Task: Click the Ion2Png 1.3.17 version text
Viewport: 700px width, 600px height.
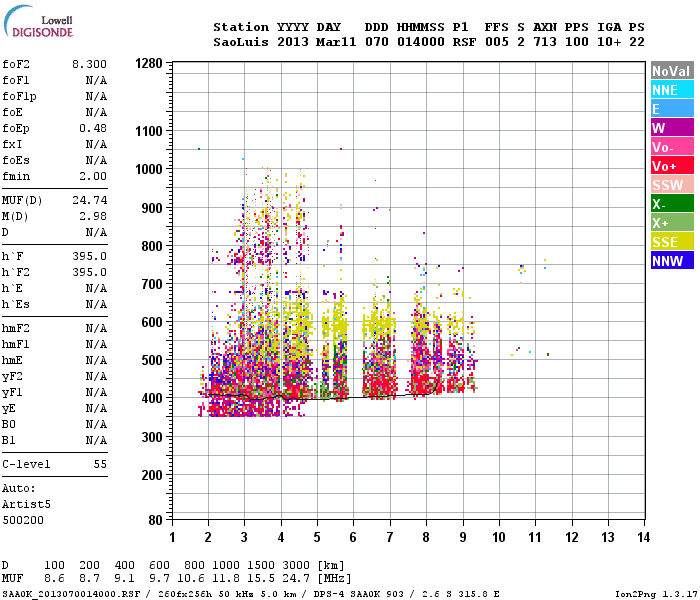Action: (x=656, y=594)
